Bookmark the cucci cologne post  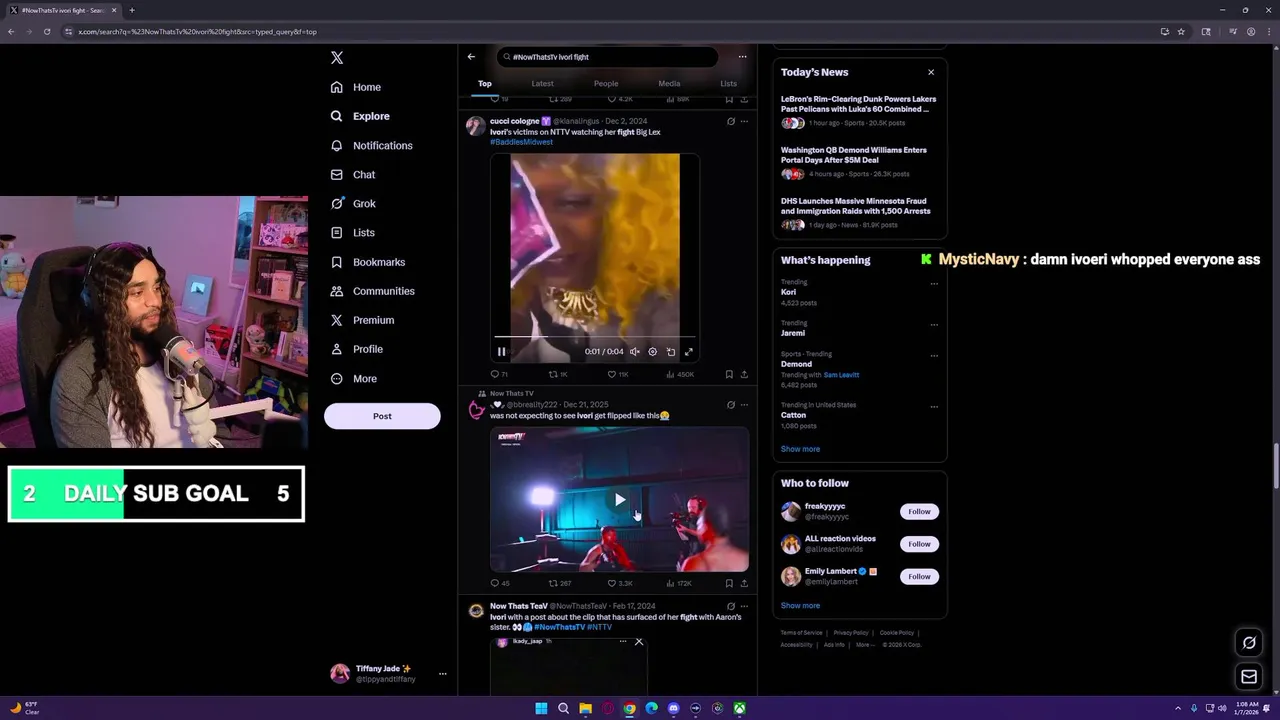729,374
